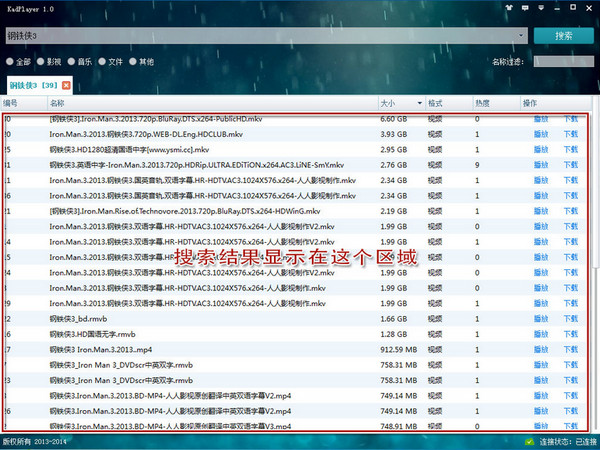Viewport: 600px width, 450px height.
Task: Click 下载 link for the 3.93 GB file
Action: [x=571, y=134]
